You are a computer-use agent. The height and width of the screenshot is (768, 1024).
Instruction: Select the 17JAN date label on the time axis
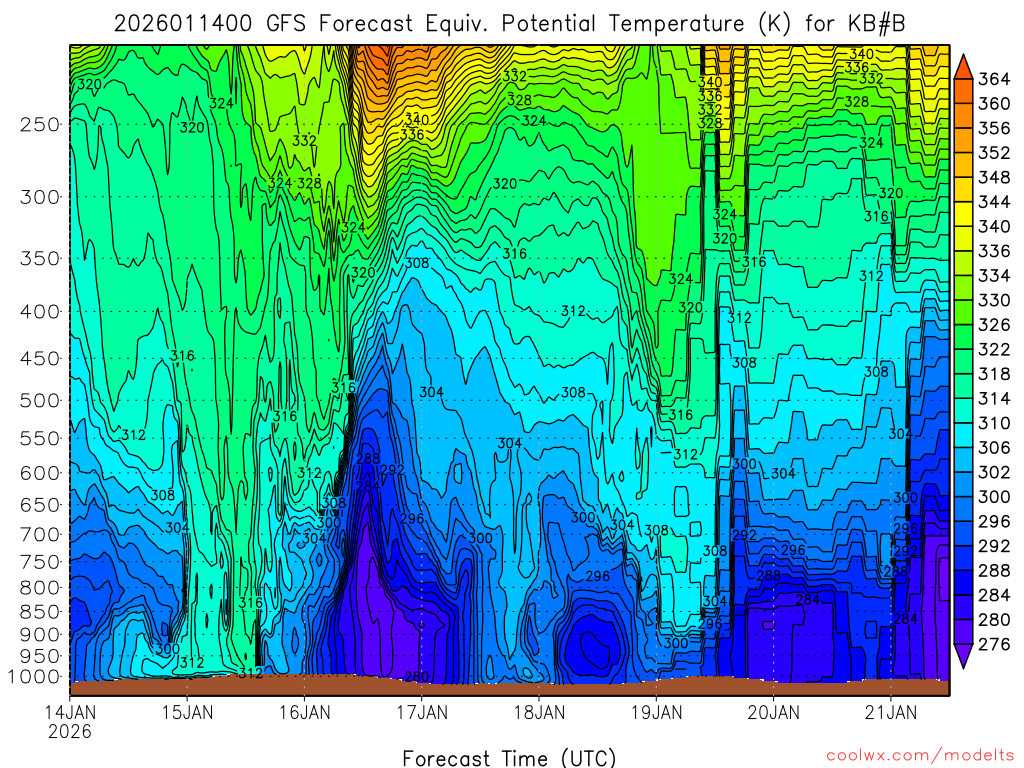pyautogui.click(x=422, y=712)
